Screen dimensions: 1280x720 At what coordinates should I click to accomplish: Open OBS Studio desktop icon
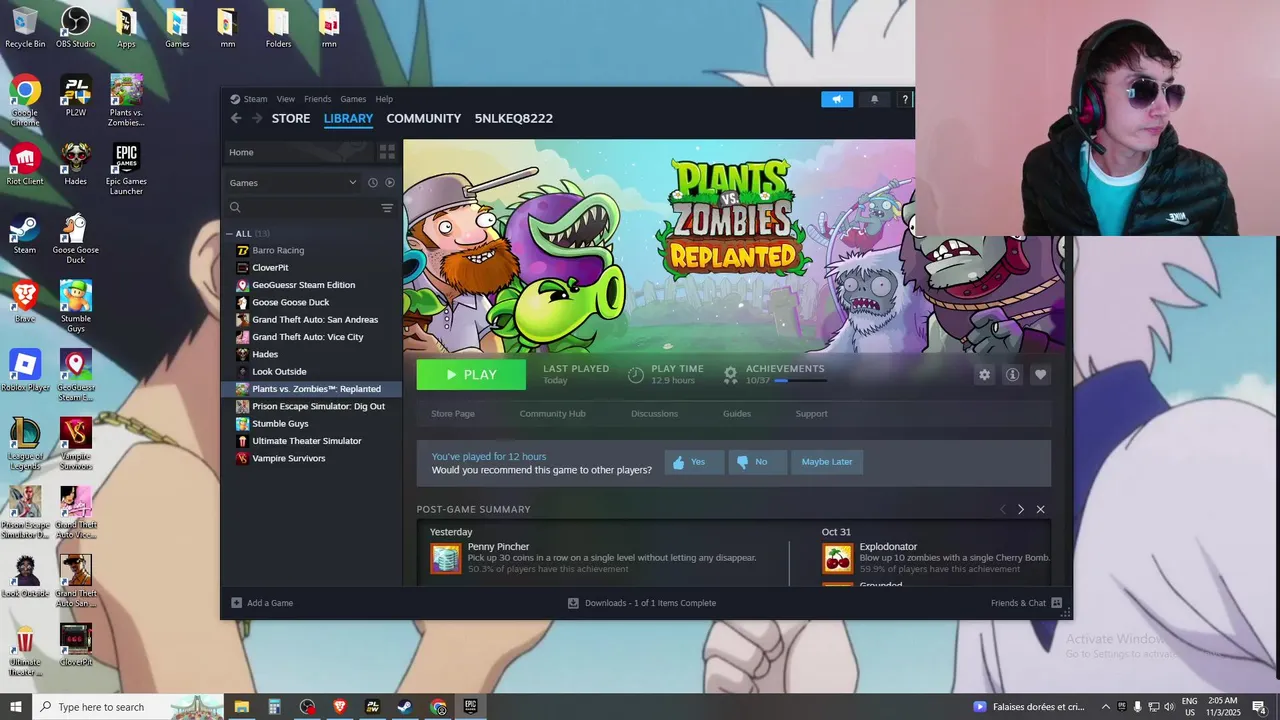pyautogui.click(x=76, y=28)
